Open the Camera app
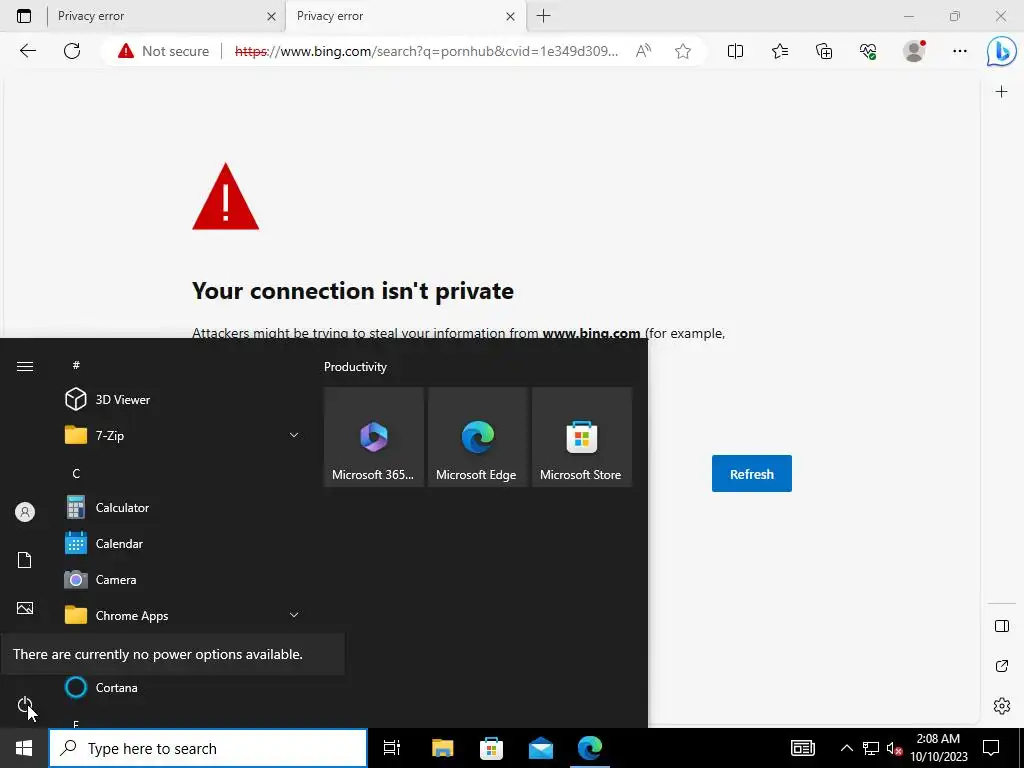1024x768 pixels. pos(183,579)
